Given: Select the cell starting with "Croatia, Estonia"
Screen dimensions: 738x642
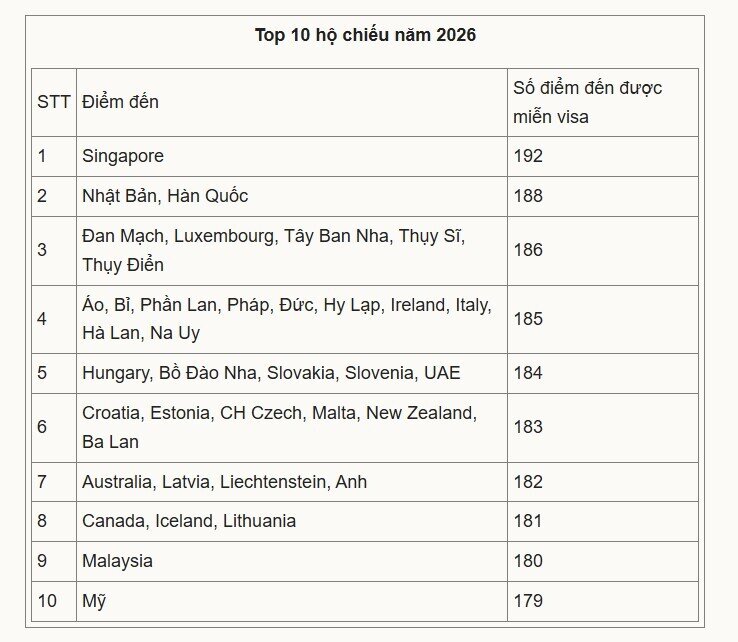Looking at the screenshot, I should click(279, 427).
